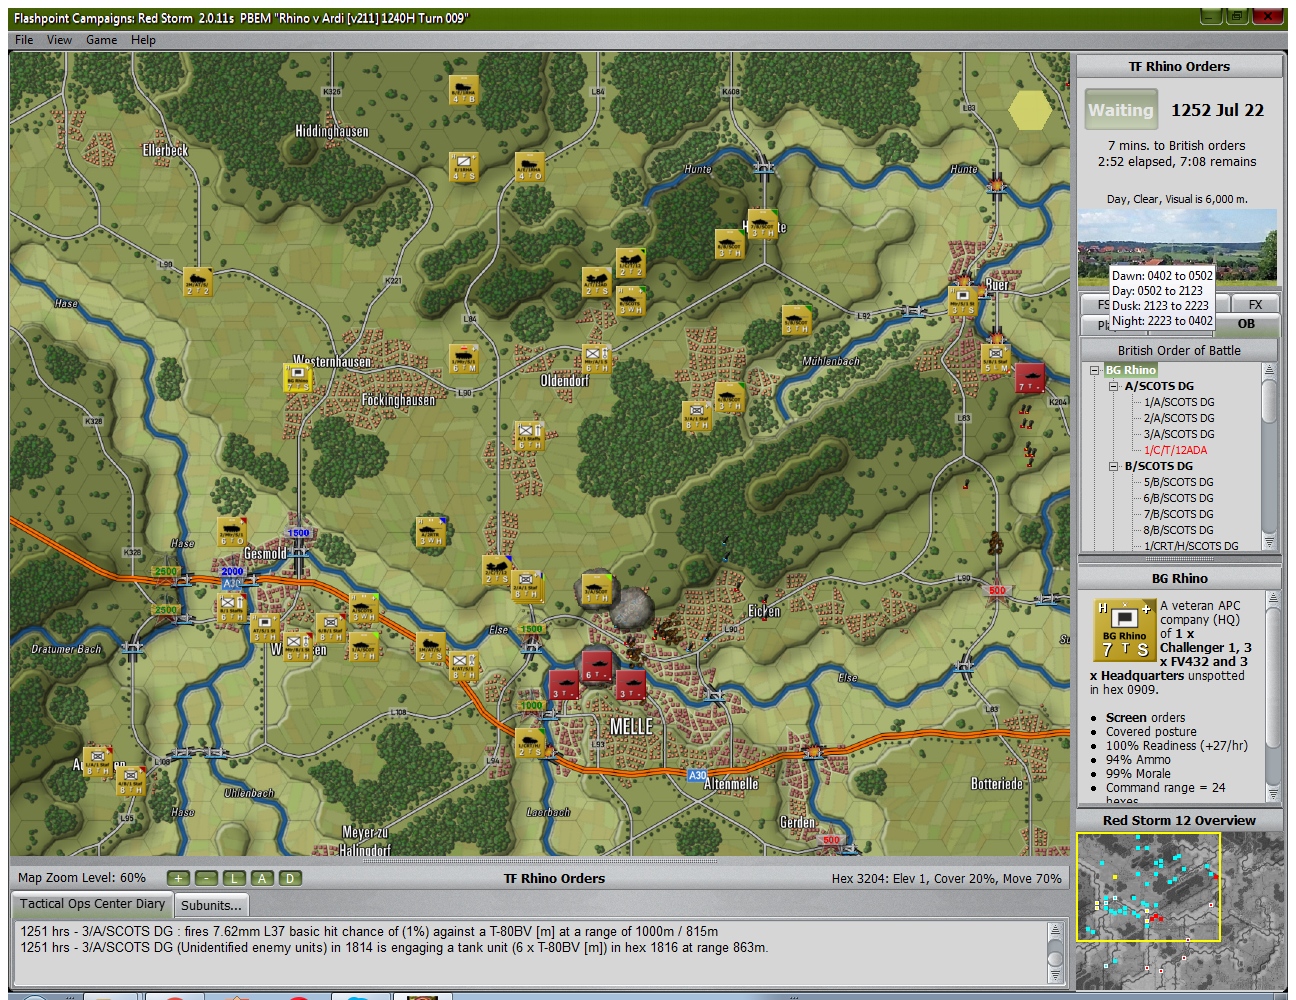
Task: Click the diary entry about engaging a tank unit
Action: coord(394,948)
